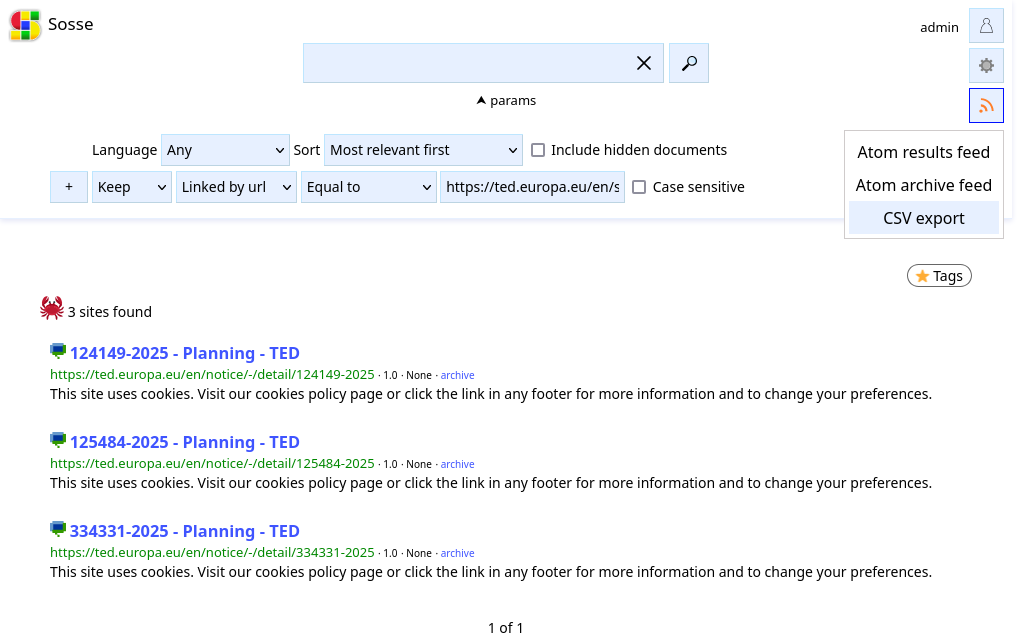Open the 124149-2025 - Planning - TED result
This screenshot has width=1024, height=634.
point(185,353)
